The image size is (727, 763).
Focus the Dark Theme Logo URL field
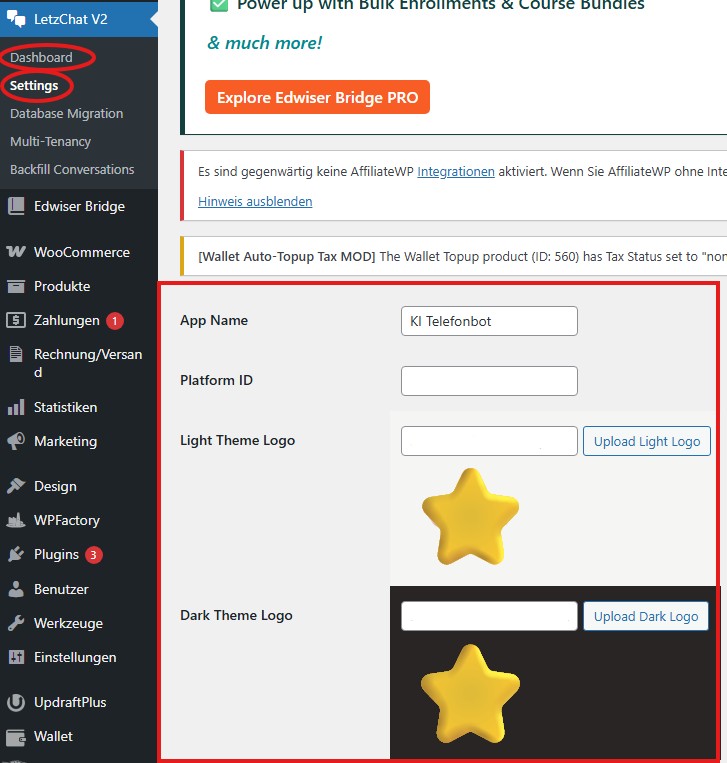489,616
